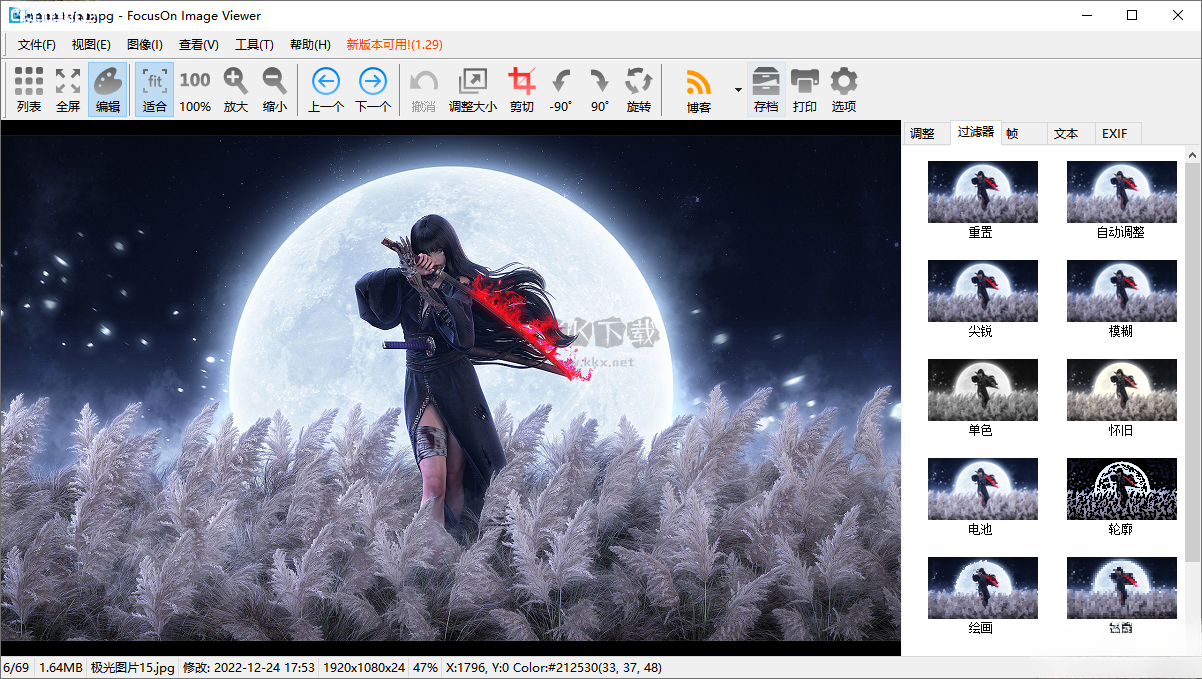The image size is (1202, 679).
Task: Enter fullscreen mode (全屏)
Action: [68, 90]
